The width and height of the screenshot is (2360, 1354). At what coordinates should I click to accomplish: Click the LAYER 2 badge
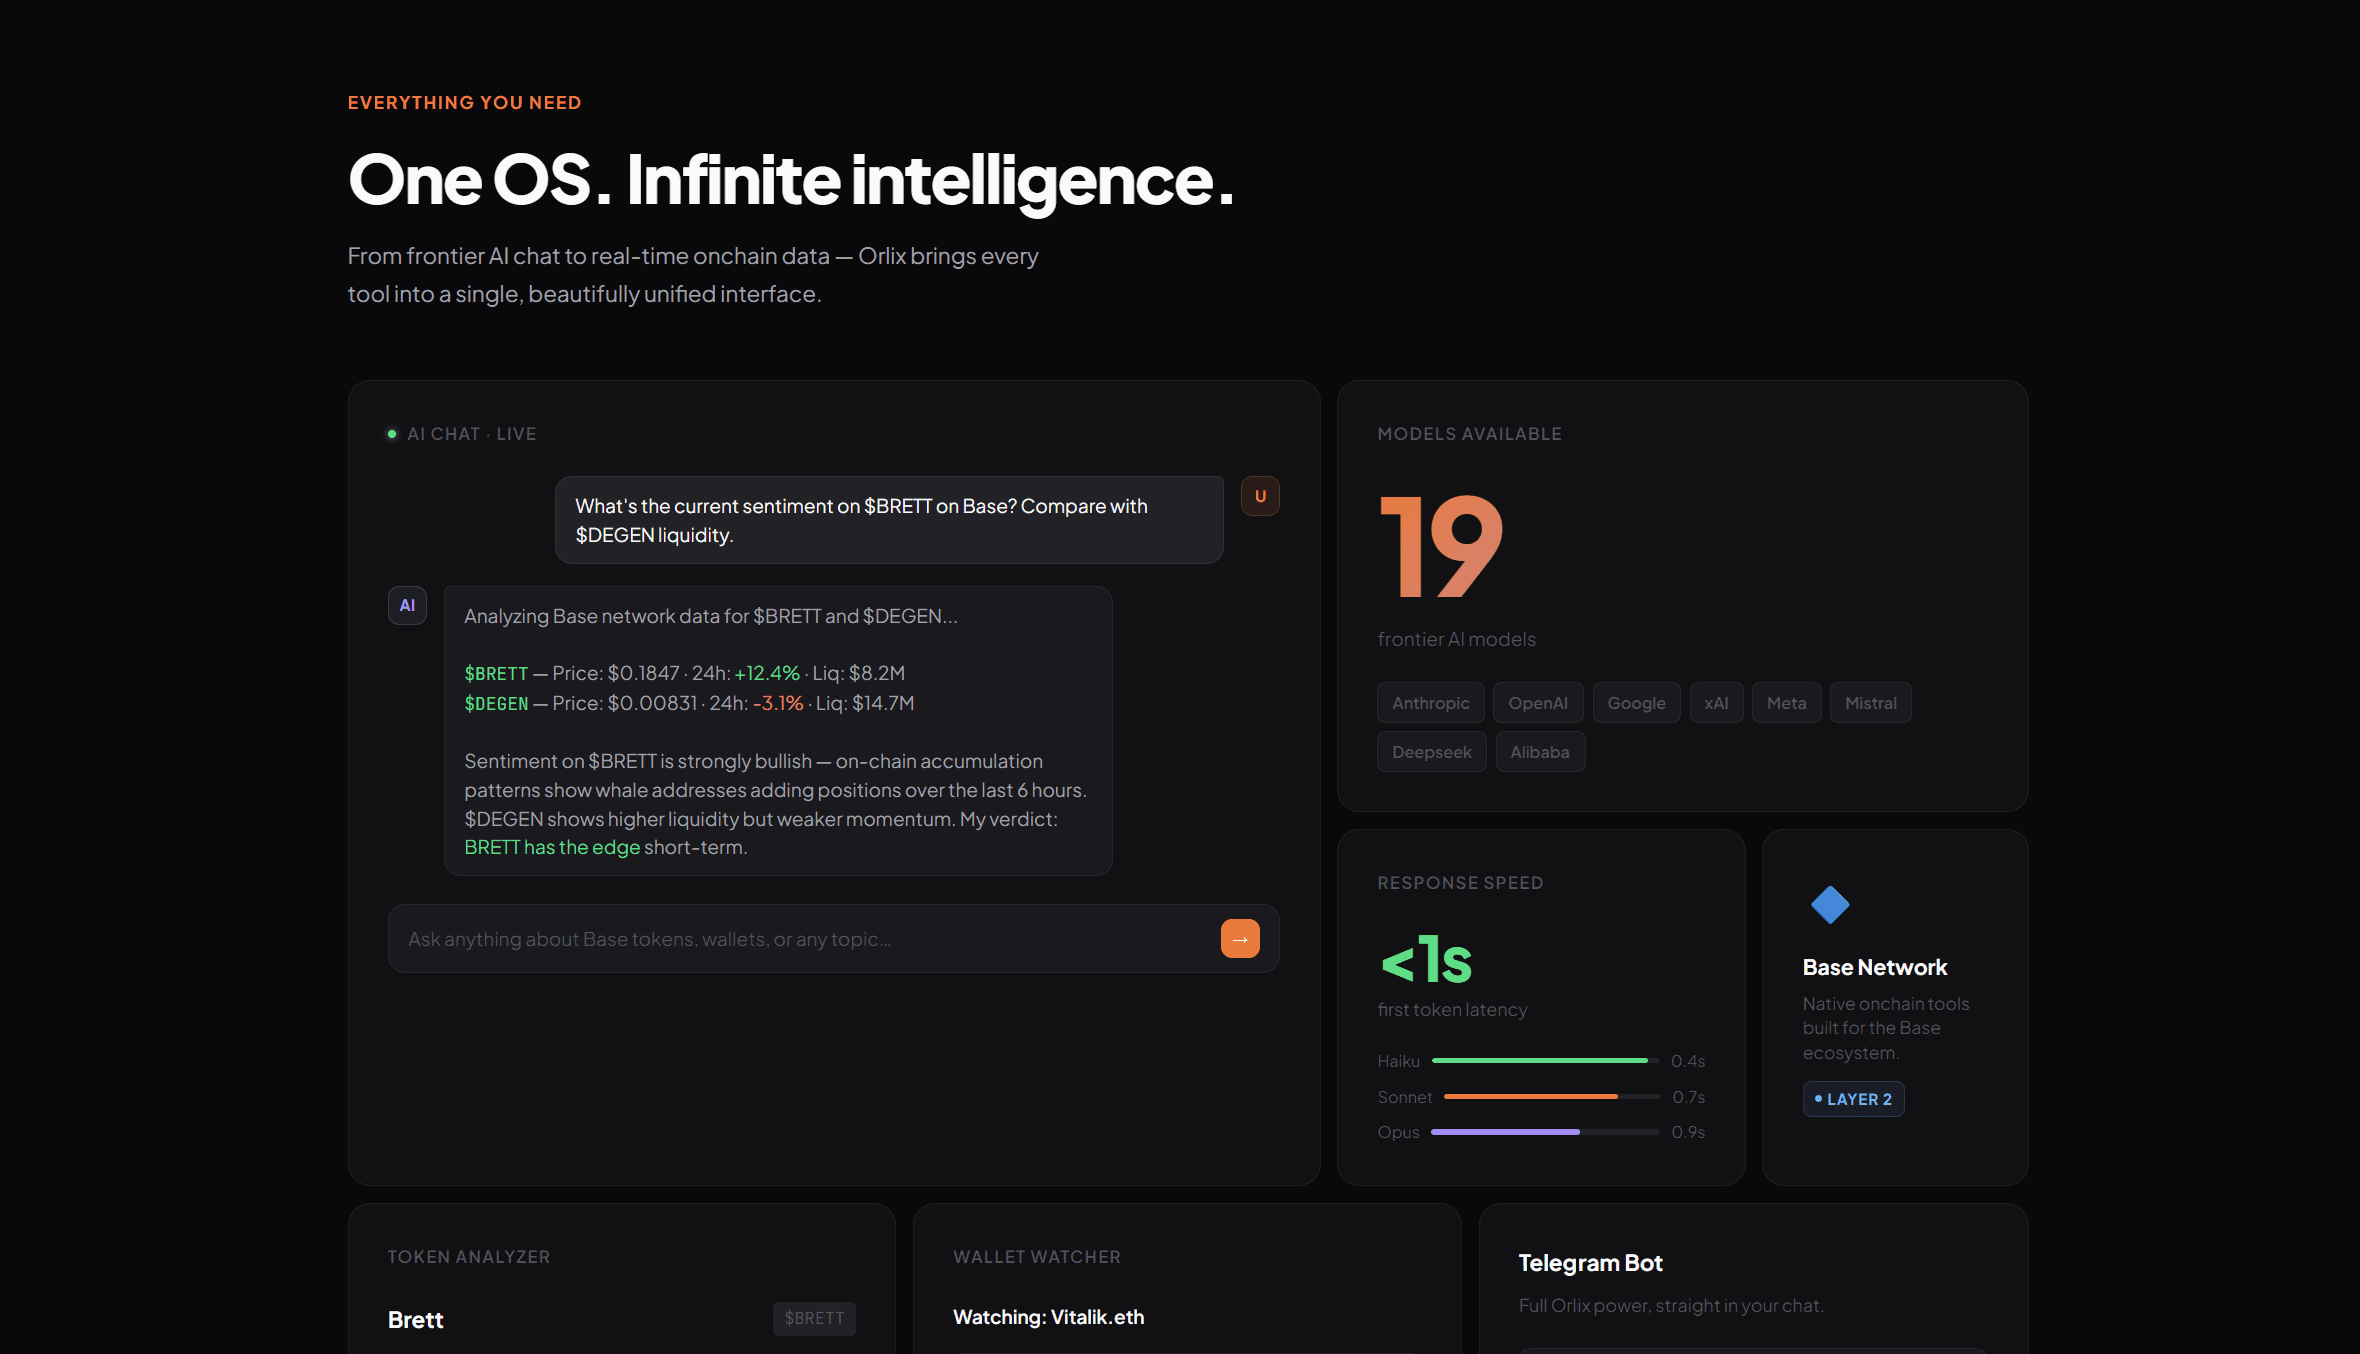coord(1853,1099)
